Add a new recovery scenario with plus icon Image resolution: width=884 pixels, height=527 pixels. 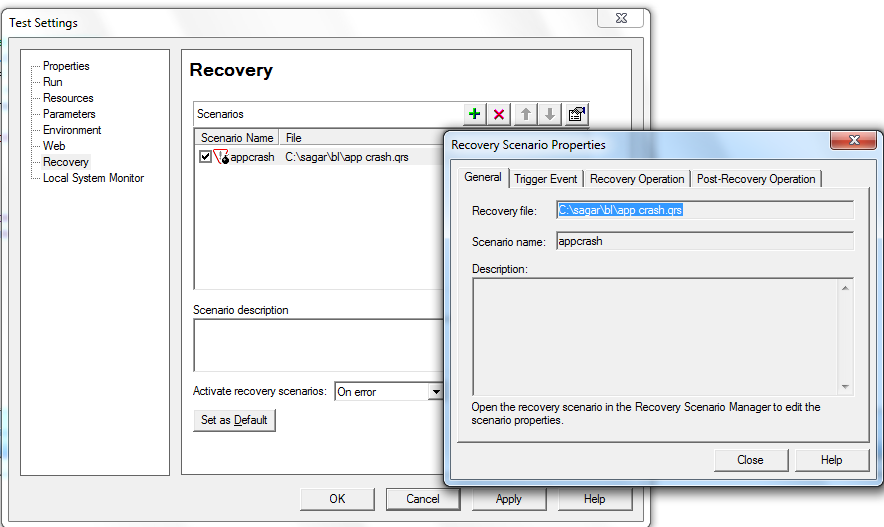click(475, 114)
